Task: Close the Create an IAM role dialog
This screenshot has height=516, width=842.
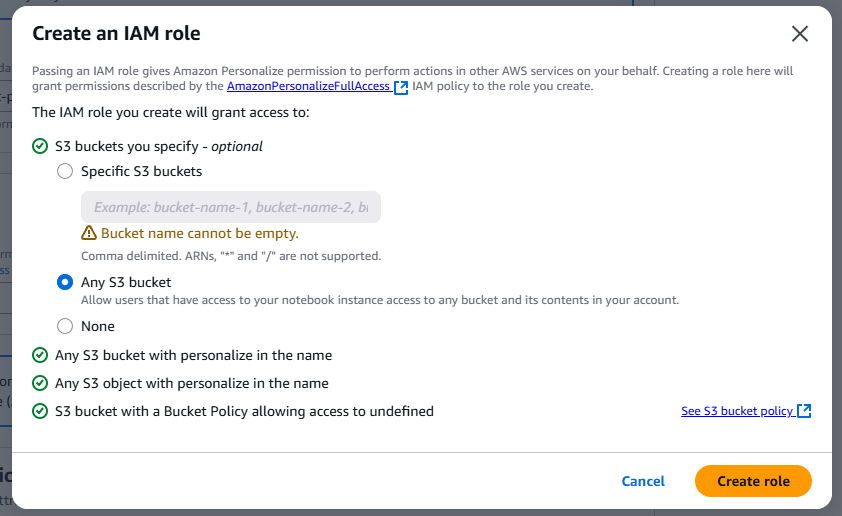Action: pyautogui.click(x=799, y=34)
